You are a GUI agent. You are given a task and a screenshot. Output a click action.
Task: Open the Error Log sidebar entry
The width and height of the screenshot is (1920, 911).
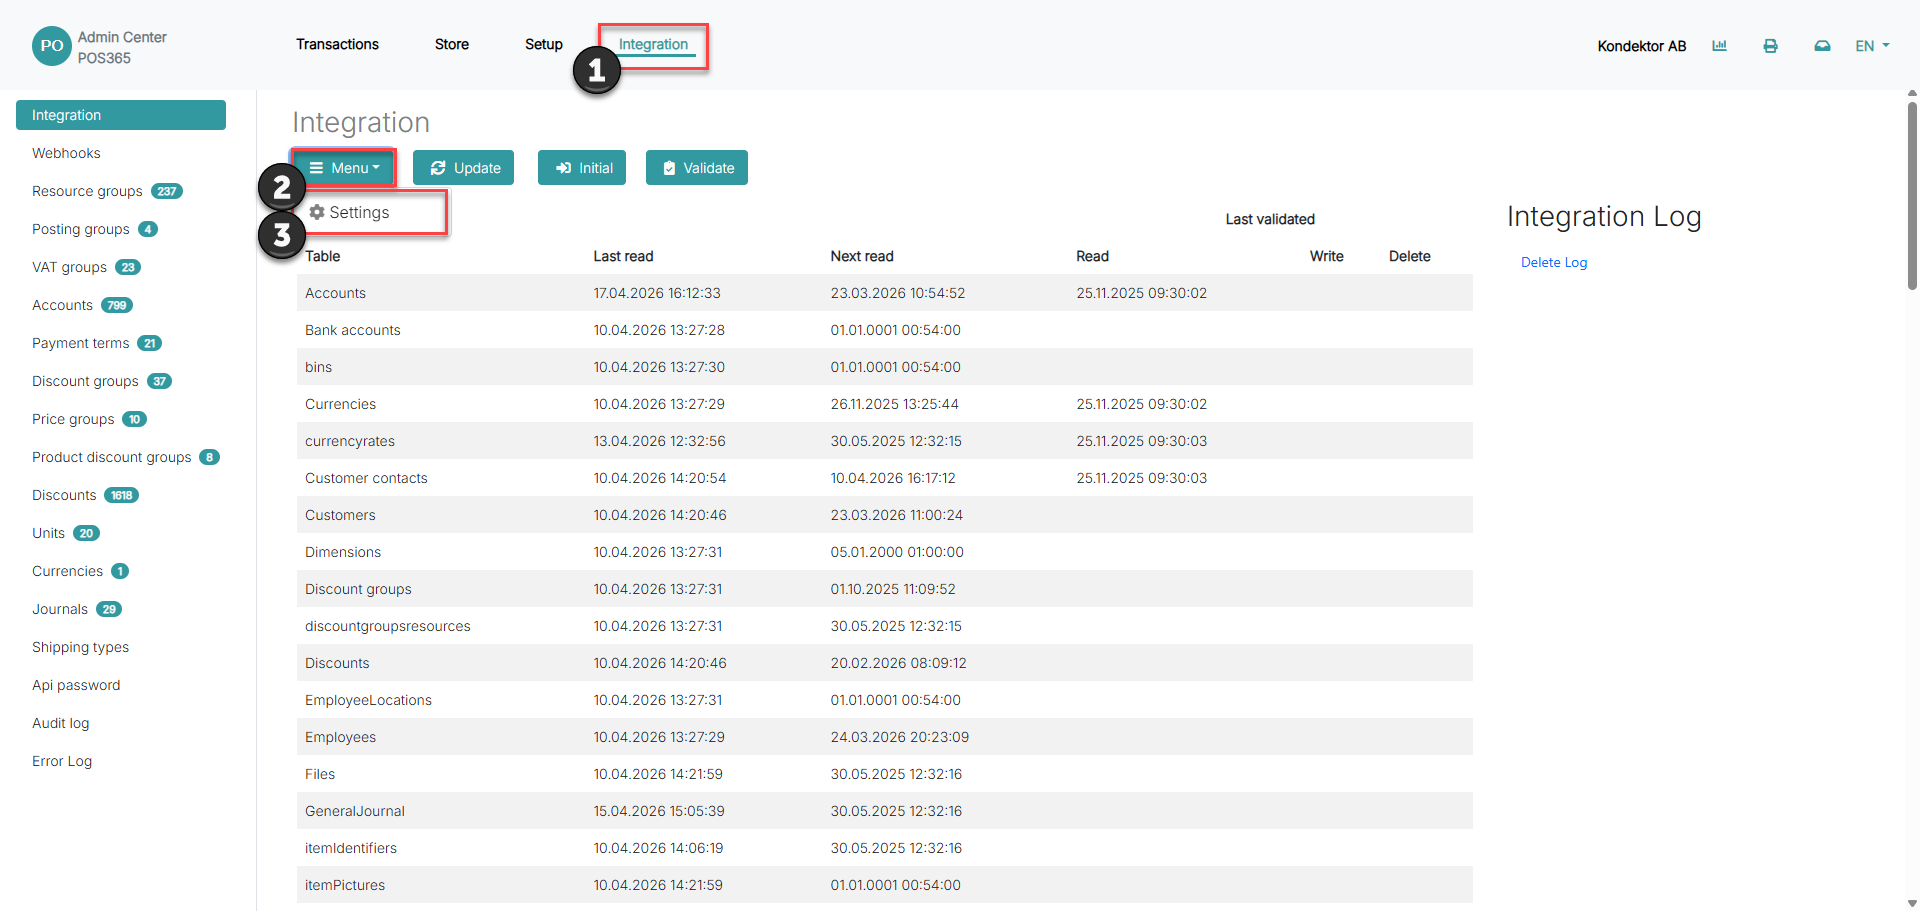[x=62, y=761]
